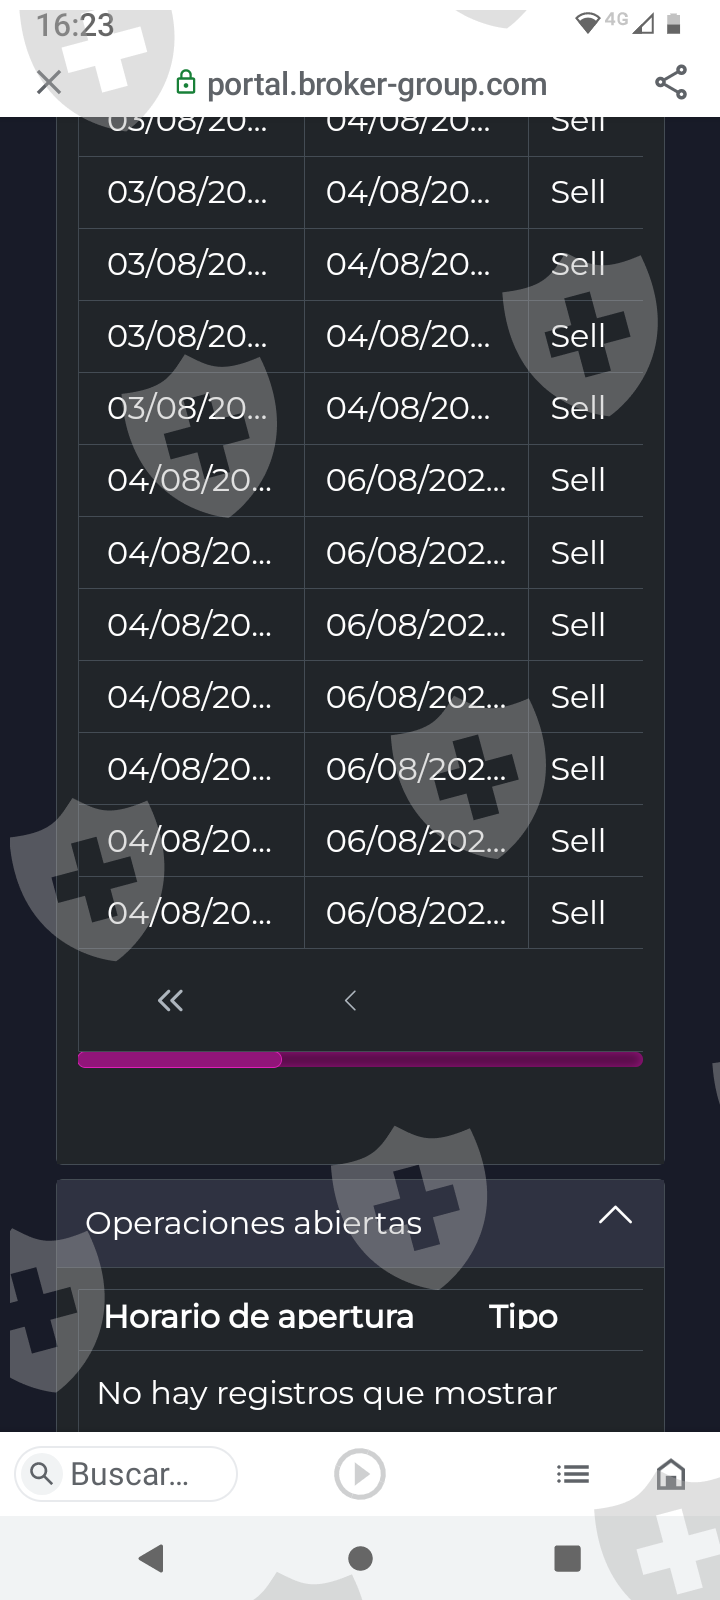Collapse Operaciones abiertas with the chevron
Image resolution: width=720 pixels, height=1600 pixels.
point(615,1216)
